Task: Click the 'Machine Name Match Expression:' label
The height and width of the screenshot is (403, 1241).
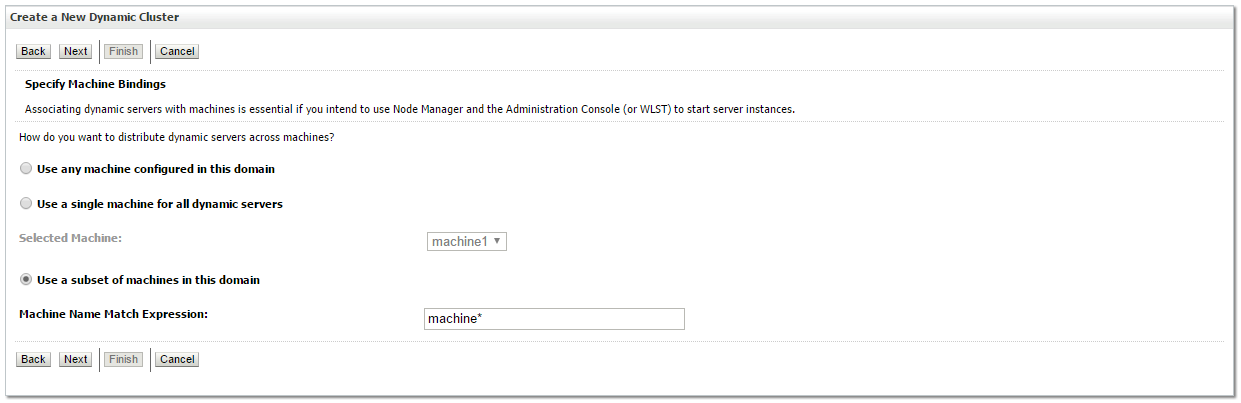Action: pos(113,314)
